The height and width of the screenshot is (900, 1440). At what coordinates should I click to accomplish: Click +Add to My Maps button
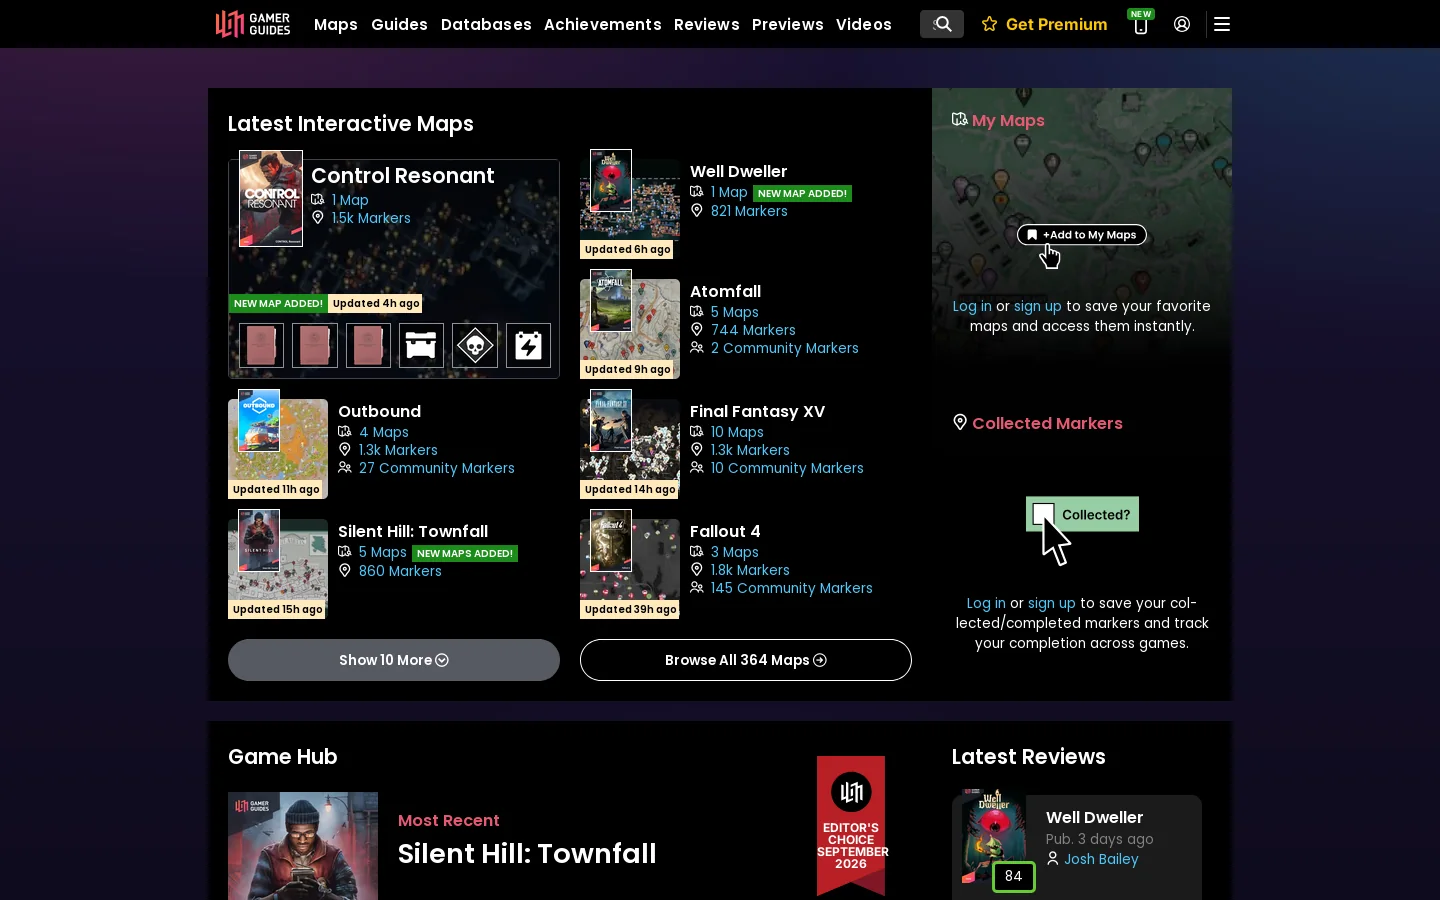pyautogui.click(x=1082, y=235)
